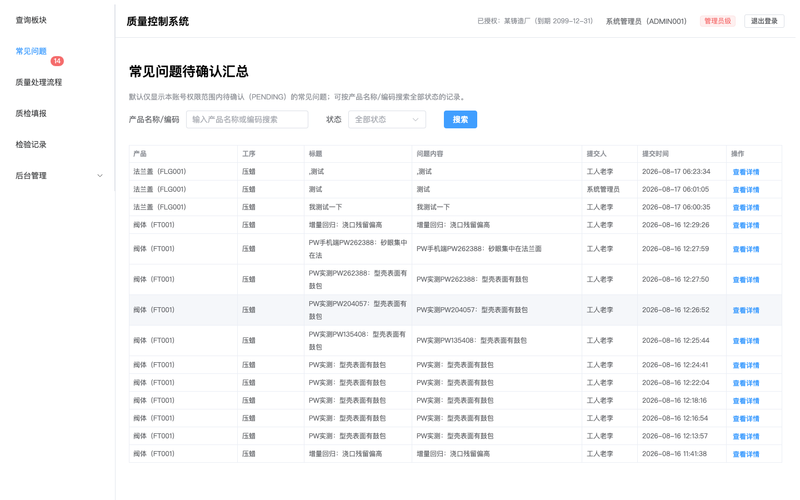The image size is (800, 500).
Task: Open 查询板块 in the sidebar
Action: (31, 20)
